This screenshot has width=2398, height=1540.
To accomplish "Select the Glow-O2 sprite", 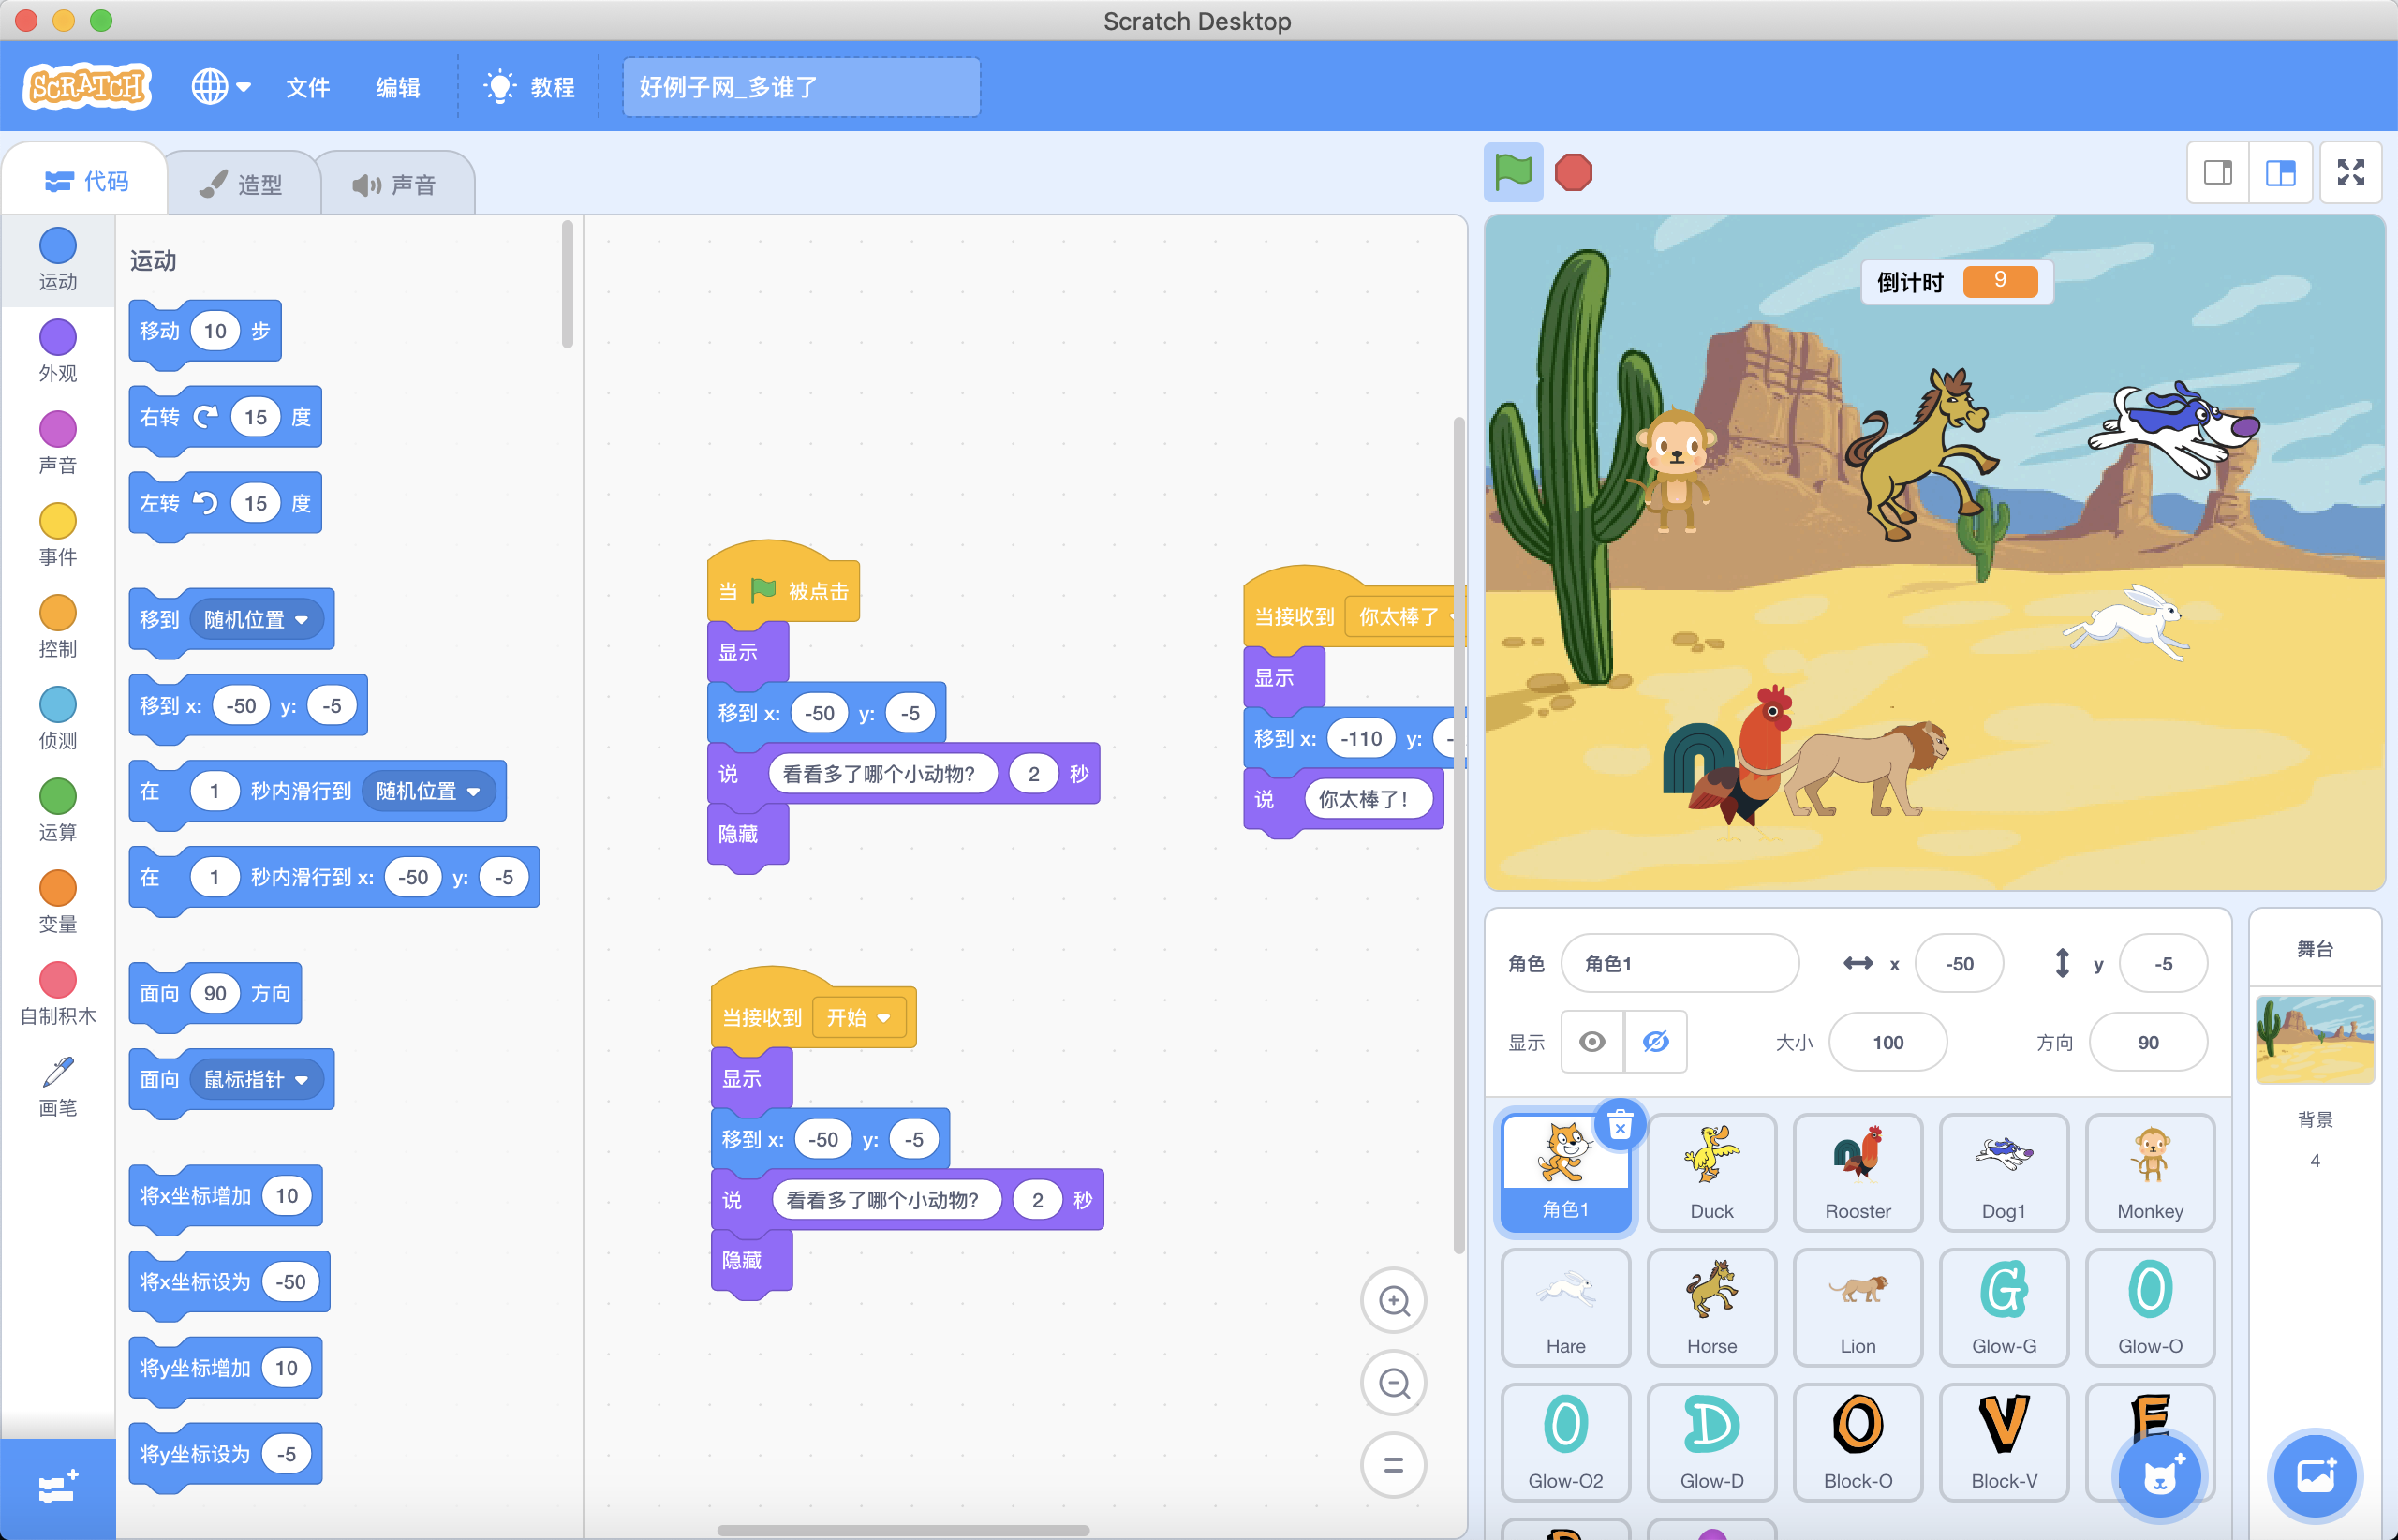I will click(x=1566, y=1443).
